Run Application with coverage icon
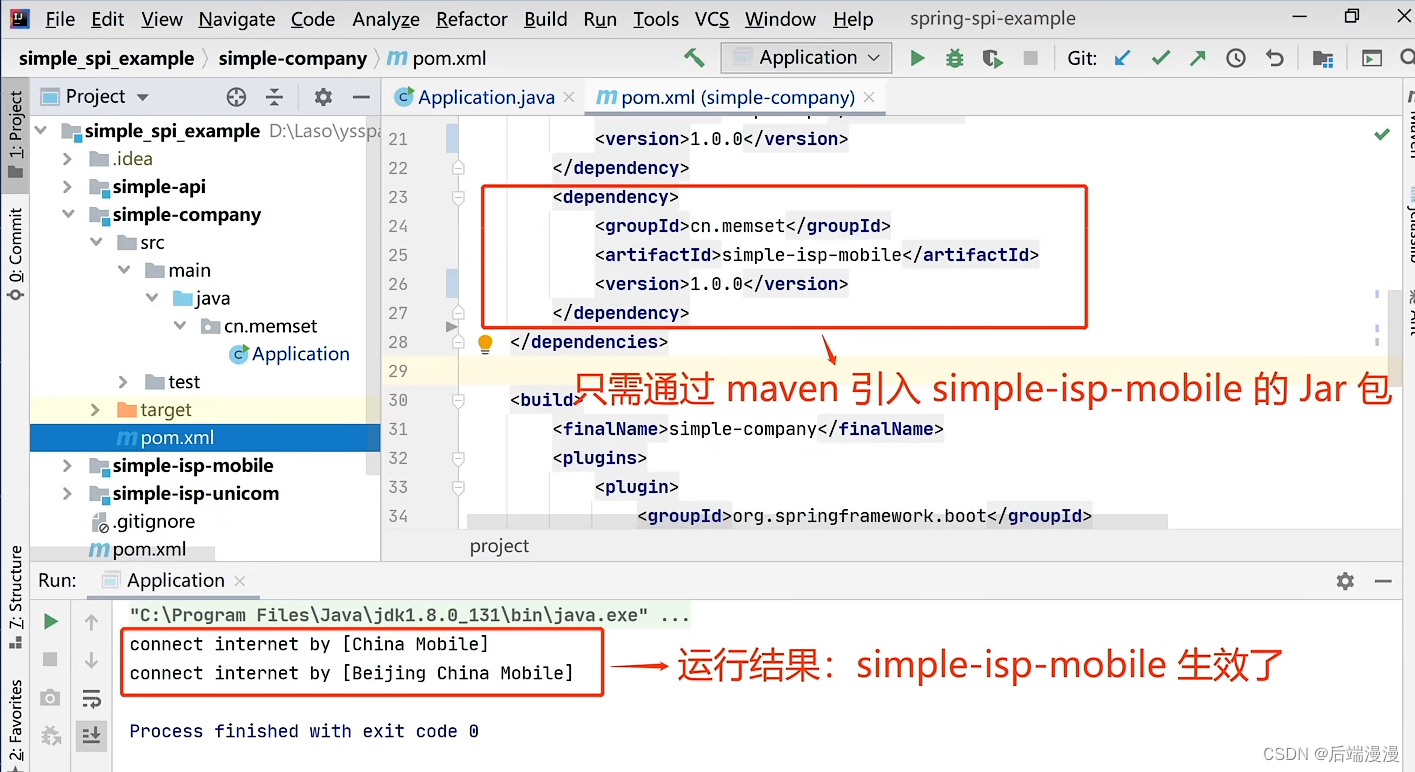1415x772 pixels. tap(992, 58)
